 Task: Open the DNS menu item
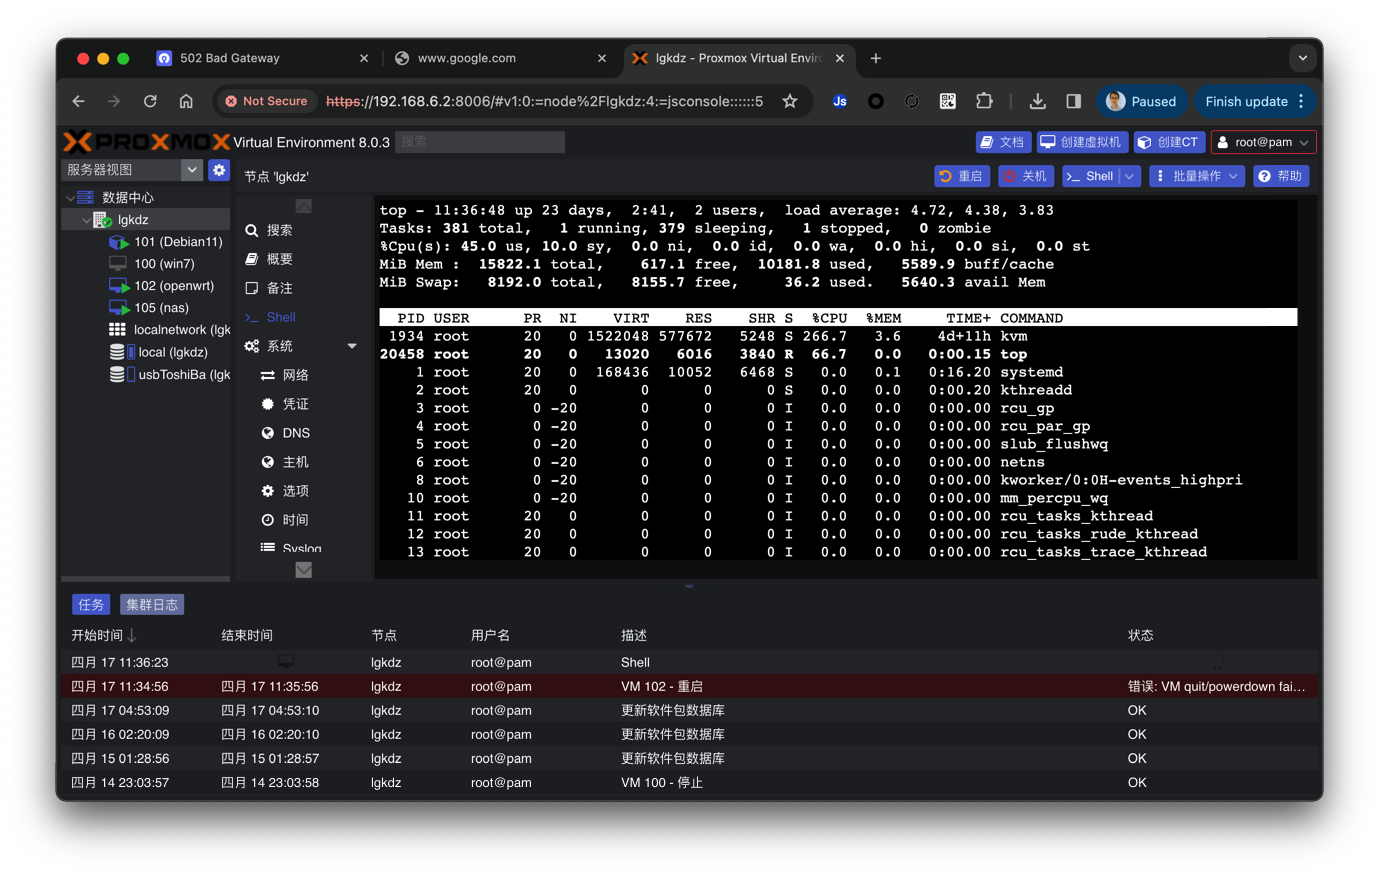point(296,433)
